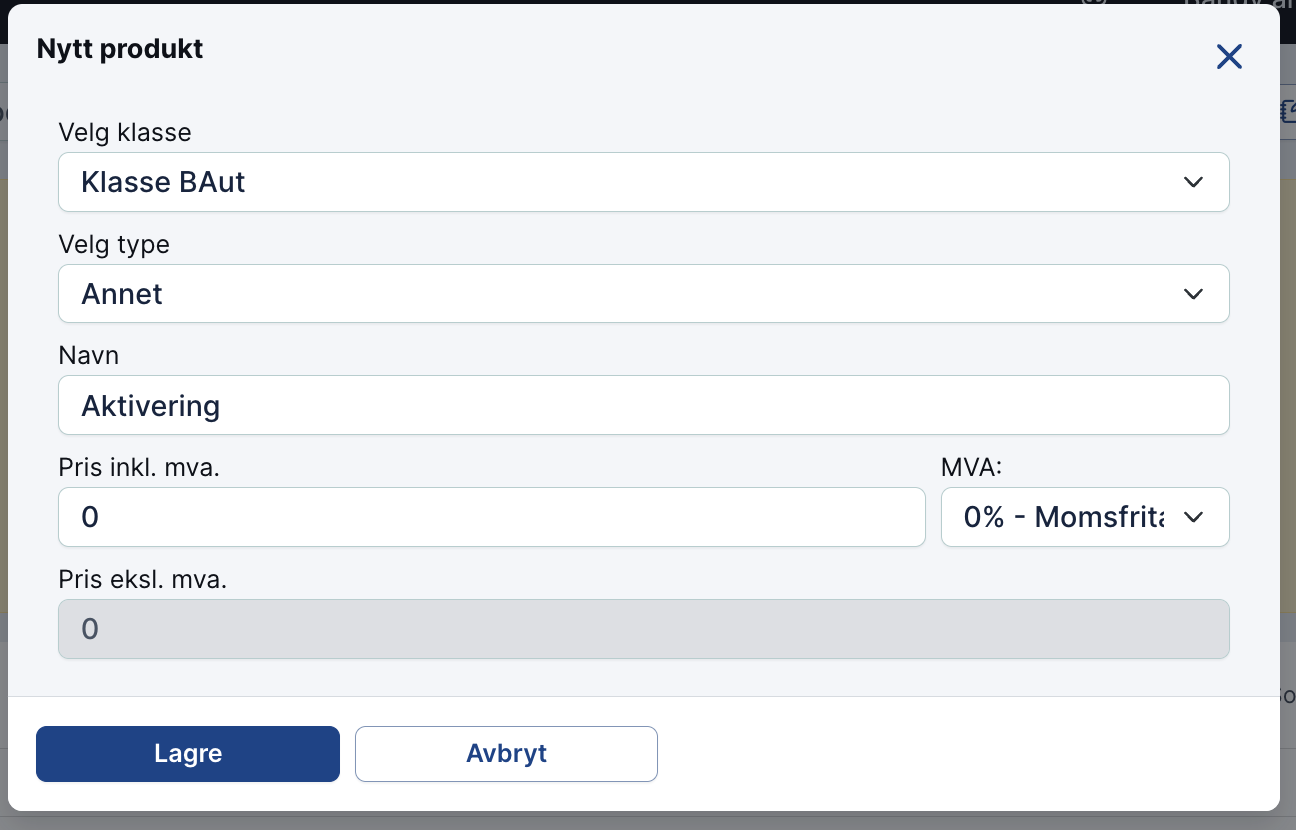Open the Annet type dropdown
Image resolution: width=1296 pixels, height=830 pixels.
tap(644, 294)
